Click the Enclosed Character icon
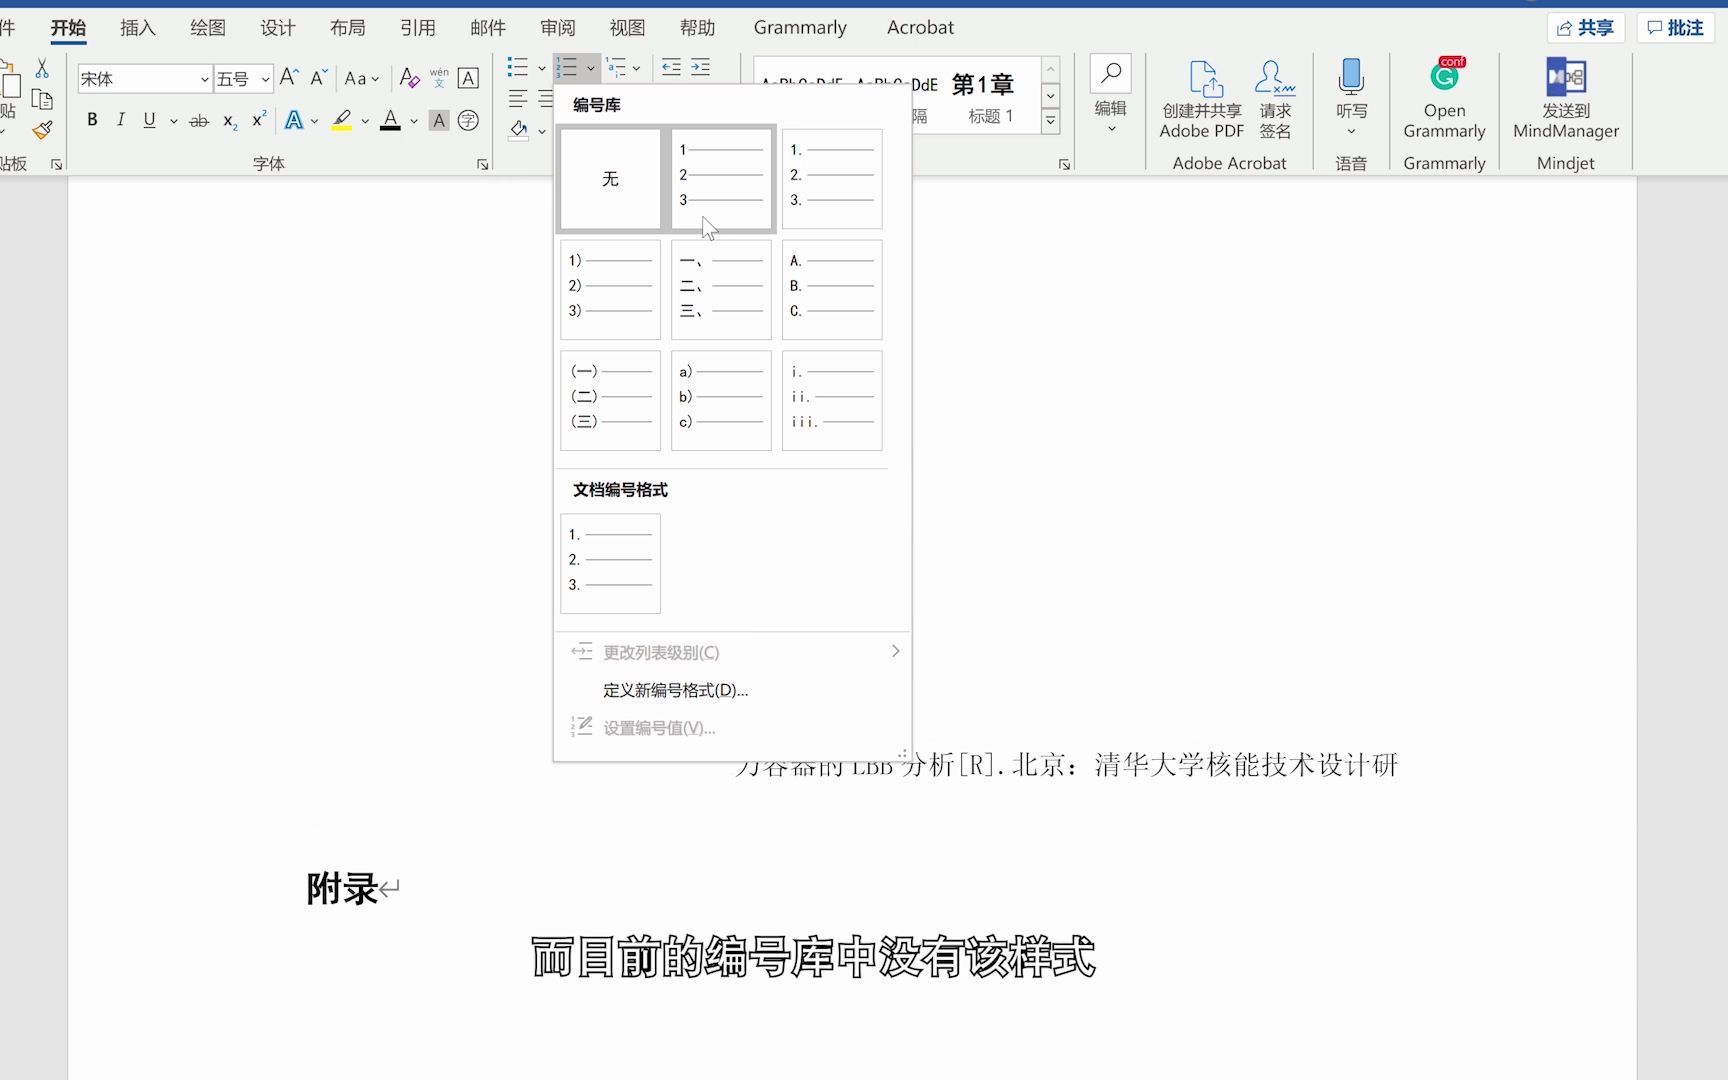Screen dimensions: 1728x1080 [468, 121]
